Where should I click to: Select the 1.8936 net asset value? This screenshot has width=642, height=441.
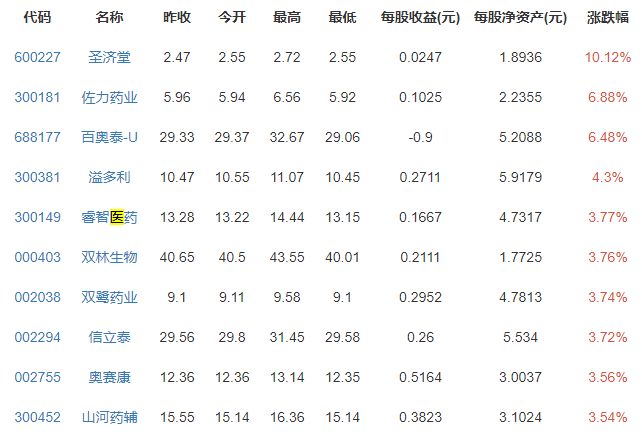pyautogui.click(x=520, y=57)
